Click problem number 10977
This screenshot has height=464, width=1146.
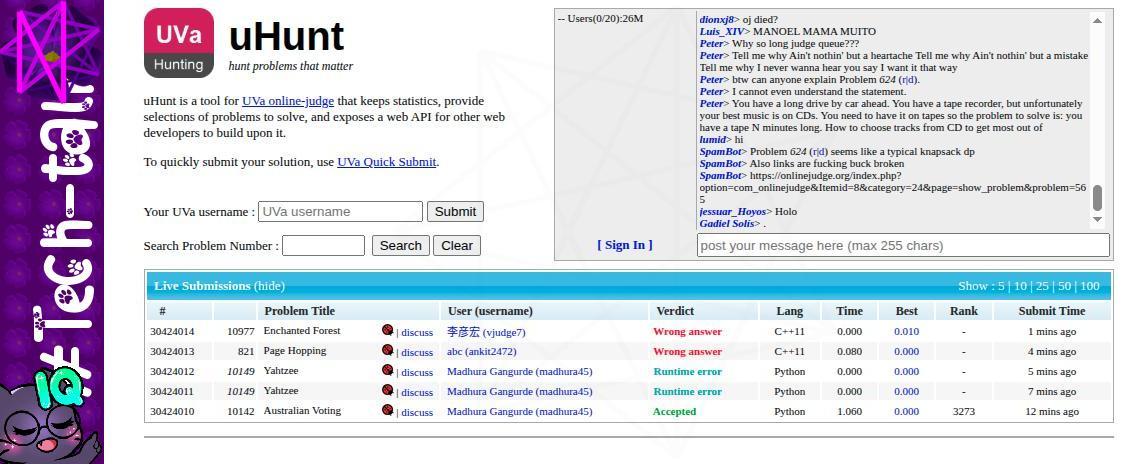[240, 332]
